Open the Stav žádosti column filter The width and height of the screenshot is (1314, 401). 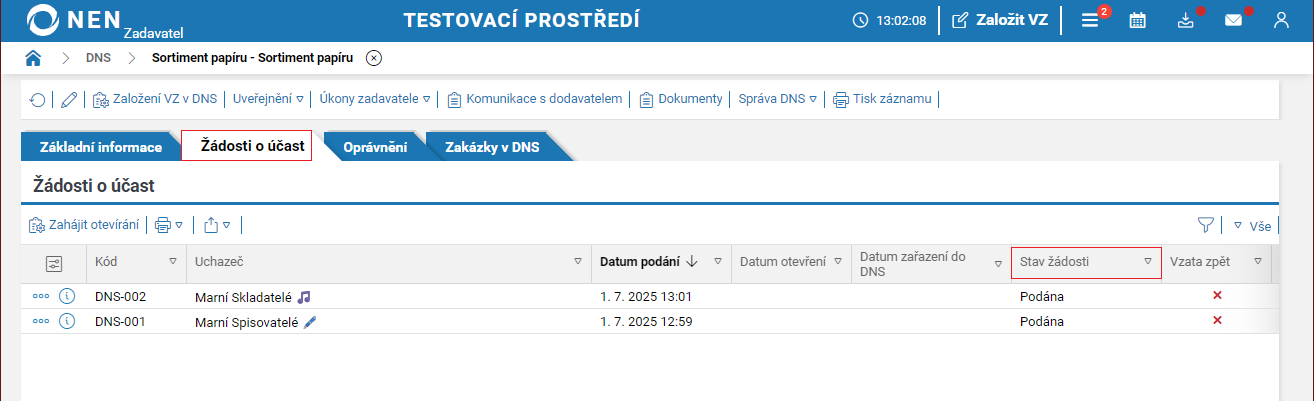click(x=1148, y=262)
